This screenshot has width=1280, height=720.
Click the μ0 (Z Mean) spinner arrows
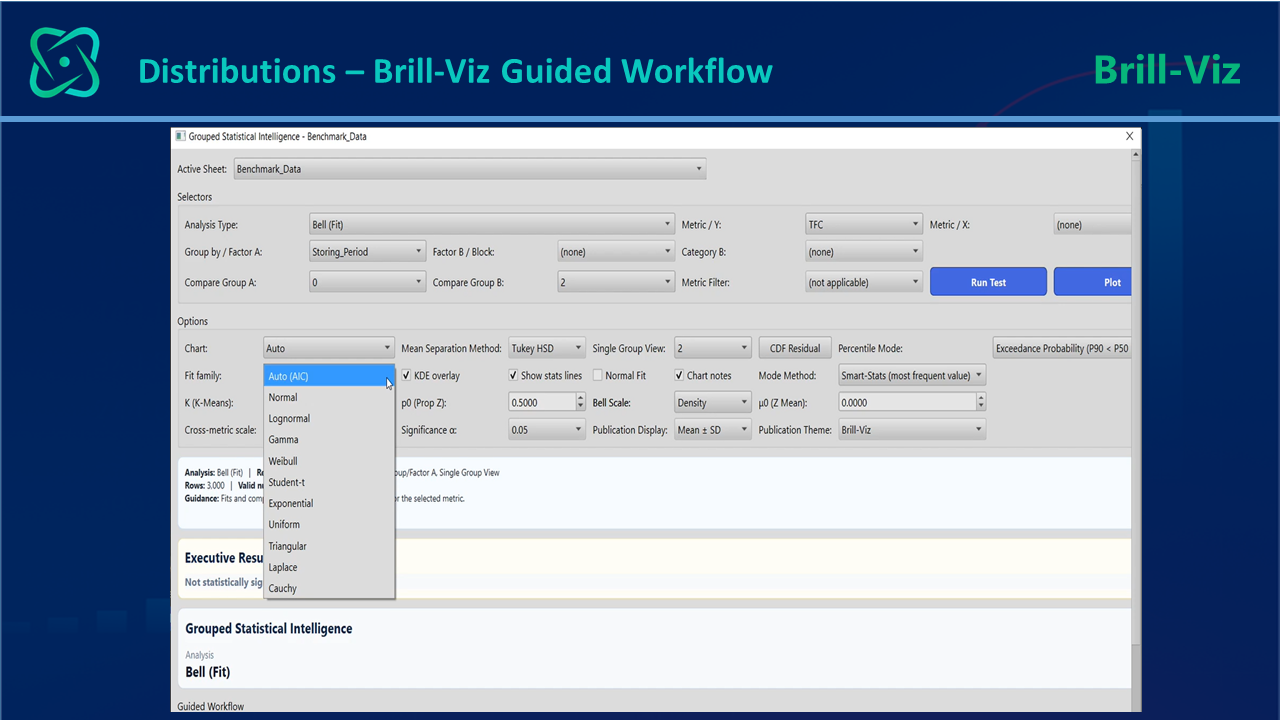tap(980, 402)
